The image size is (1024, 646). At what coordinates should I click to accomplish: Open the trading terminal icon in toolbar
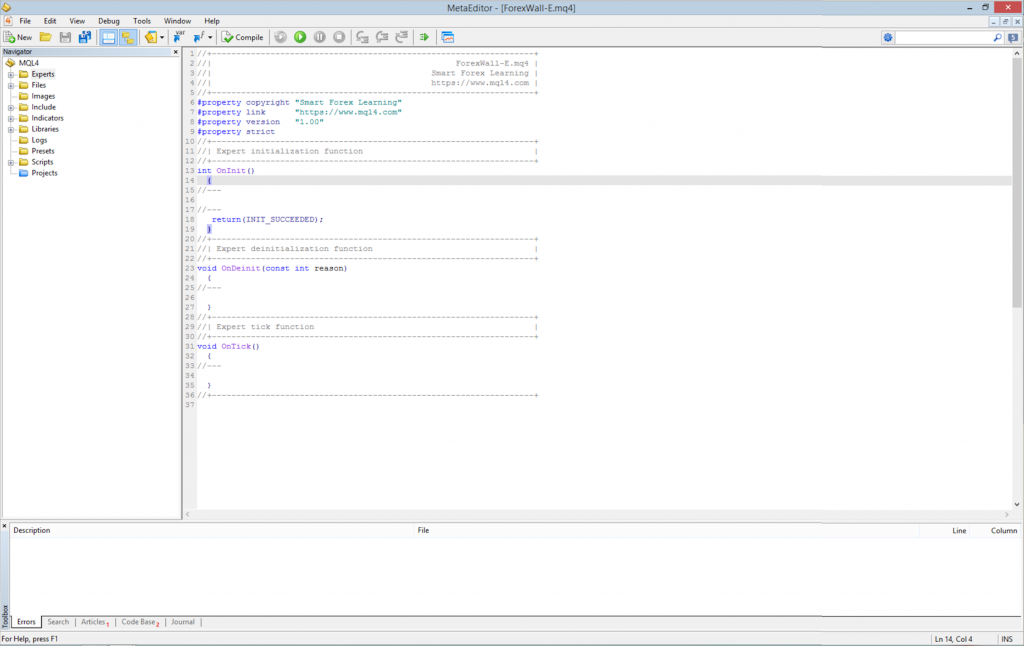[447, 37]
